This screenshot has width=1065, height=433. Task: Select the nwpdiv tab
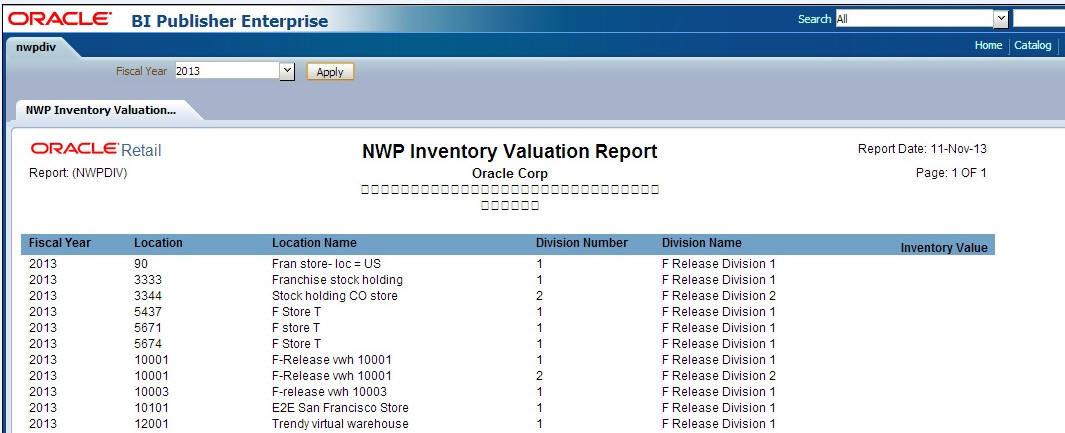point(36,48)
